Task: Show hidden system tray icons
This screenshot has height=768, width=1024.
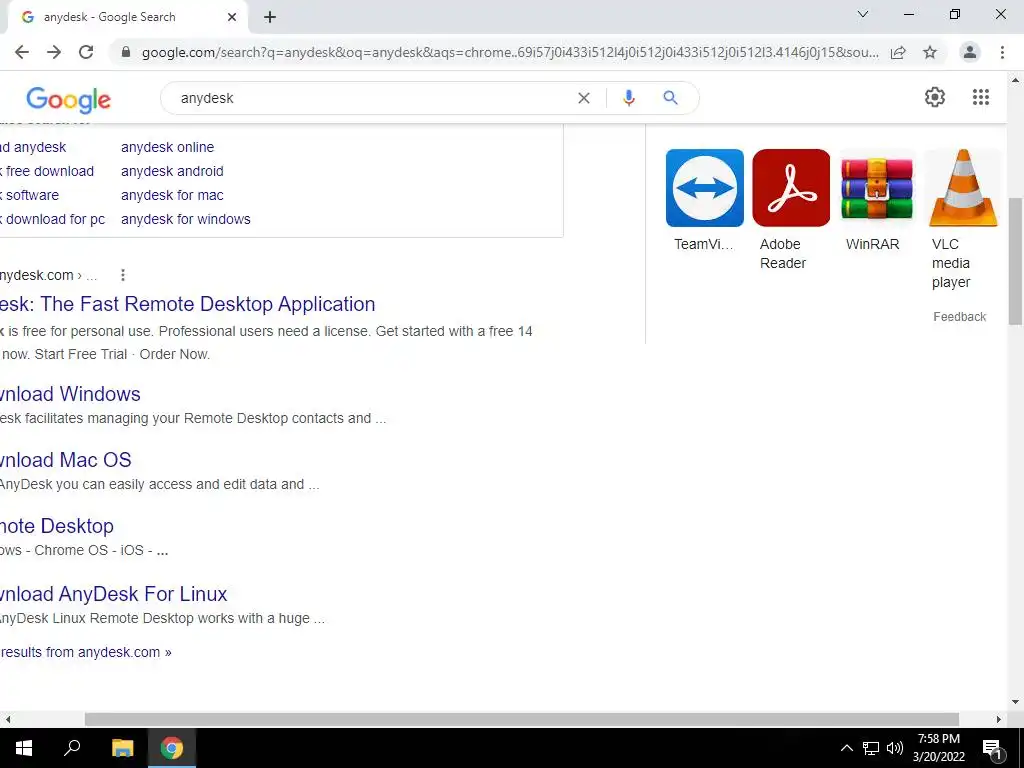Action: (846, 748)
